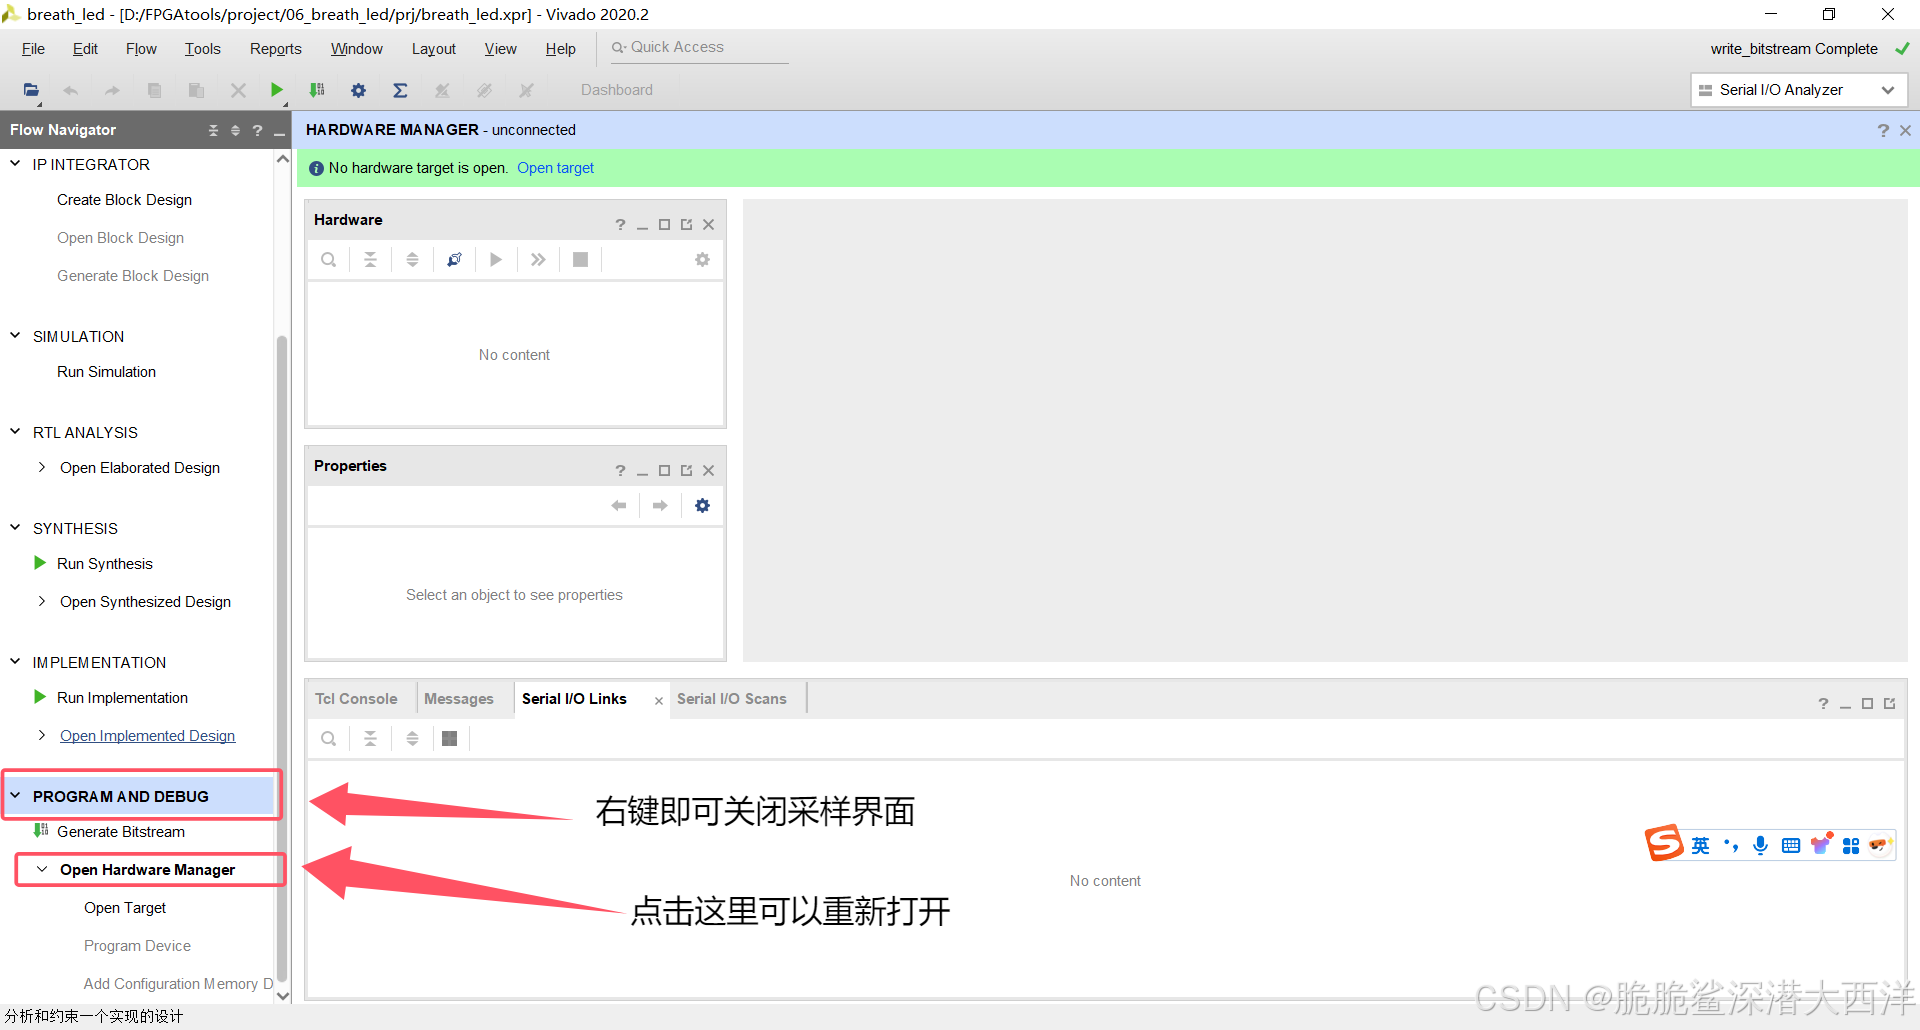Click the Quick Access search field
The height and width of the screenshot is (1030, 1920).
pyautogui.click(x=699, y=47)
